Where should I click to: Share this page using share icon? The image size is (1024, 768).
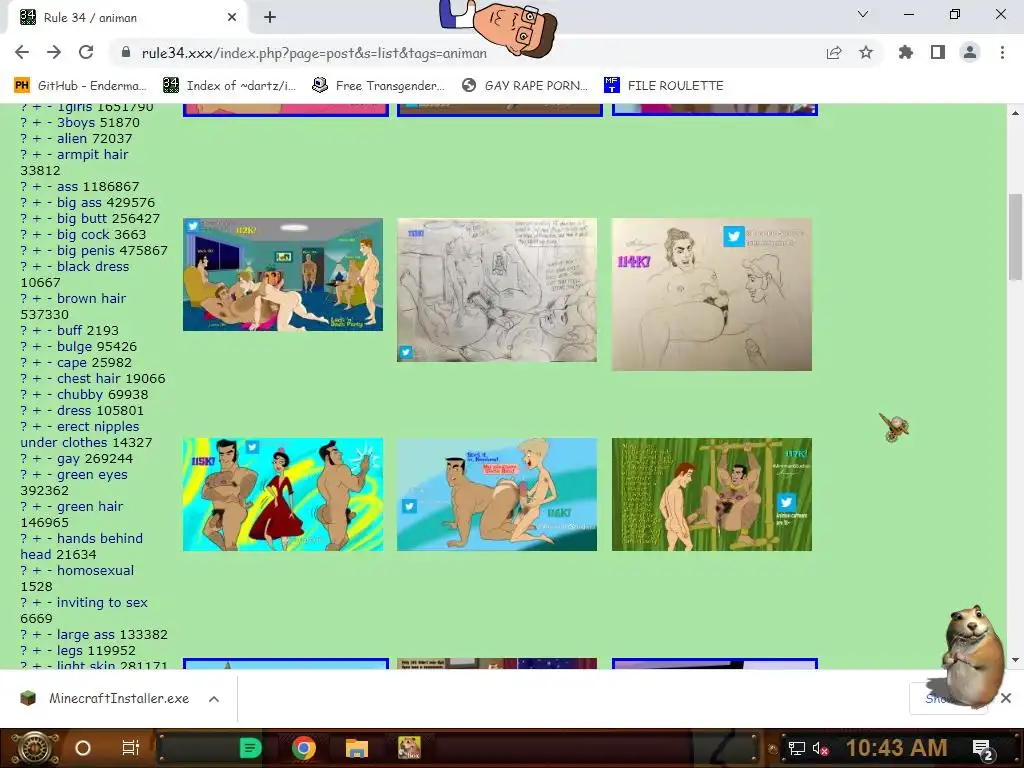tap(833, 53)
